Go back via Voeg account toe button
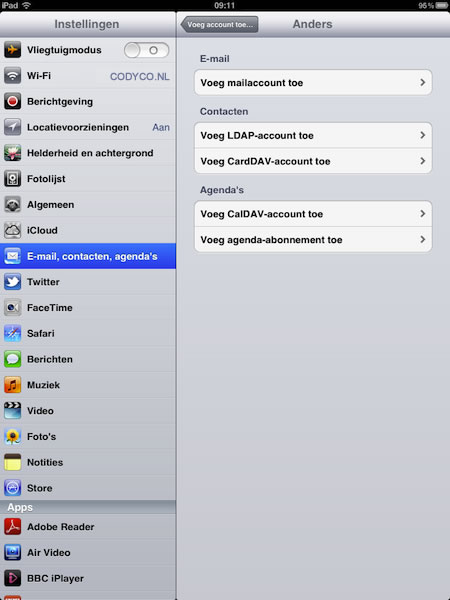The image size is (450, 600). 219,24
